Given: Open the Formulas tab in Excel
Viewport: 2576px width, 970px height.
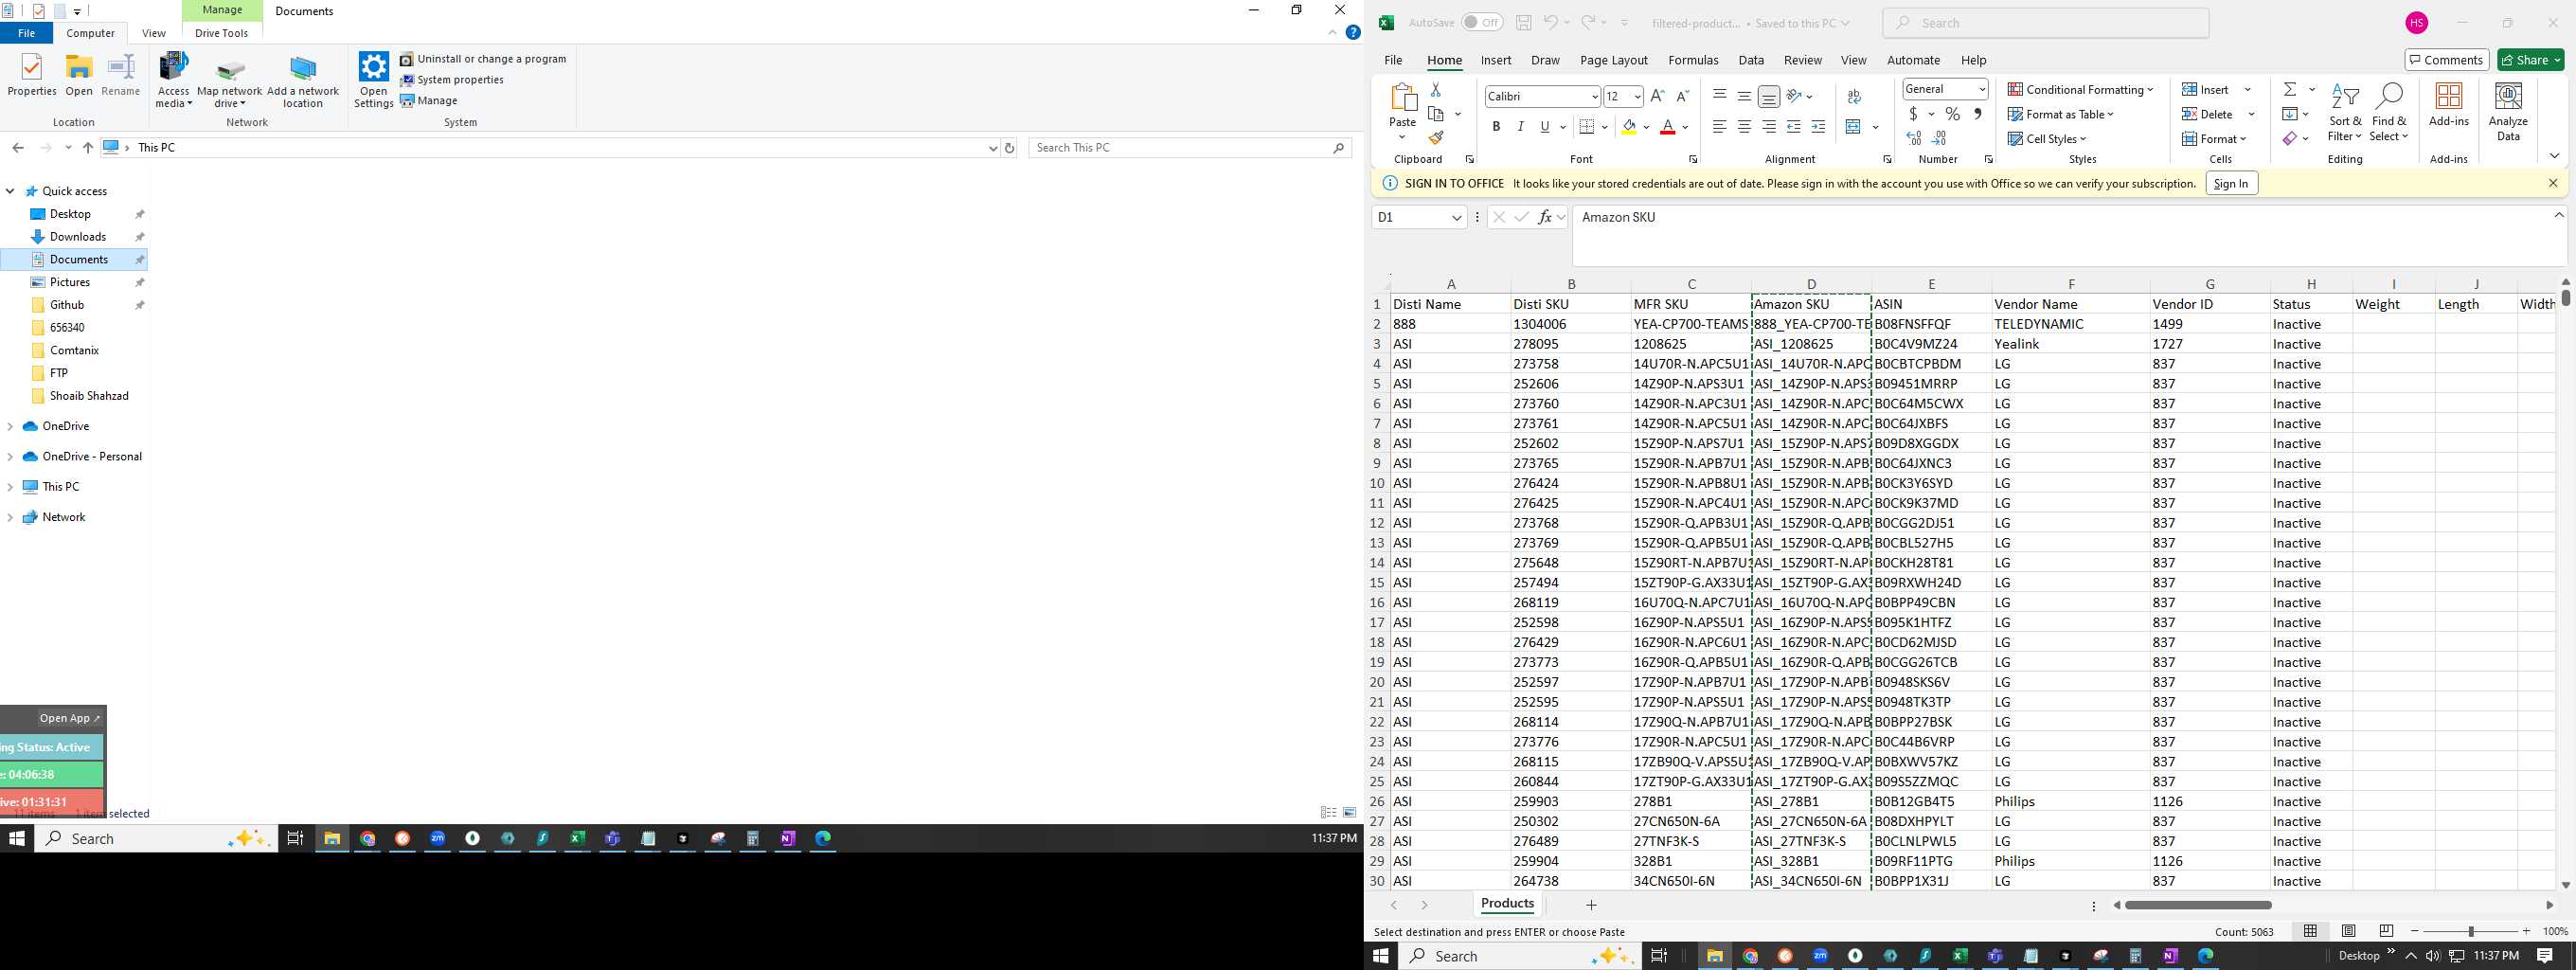Looking at the screenshot, I should tap(1693, 60).
